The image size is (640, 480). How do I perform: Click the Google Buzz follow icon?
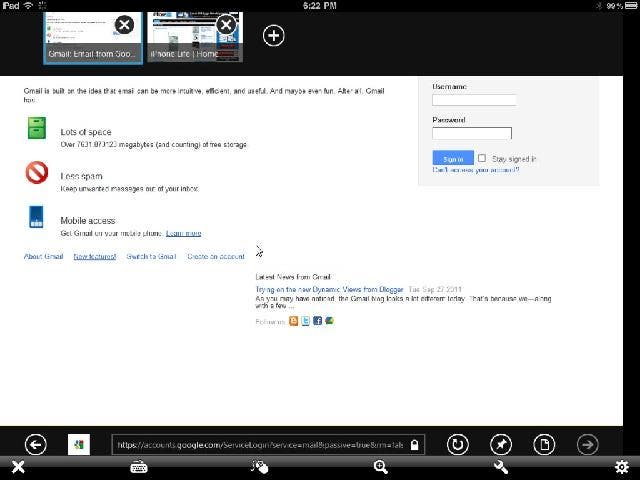point(329,321)
